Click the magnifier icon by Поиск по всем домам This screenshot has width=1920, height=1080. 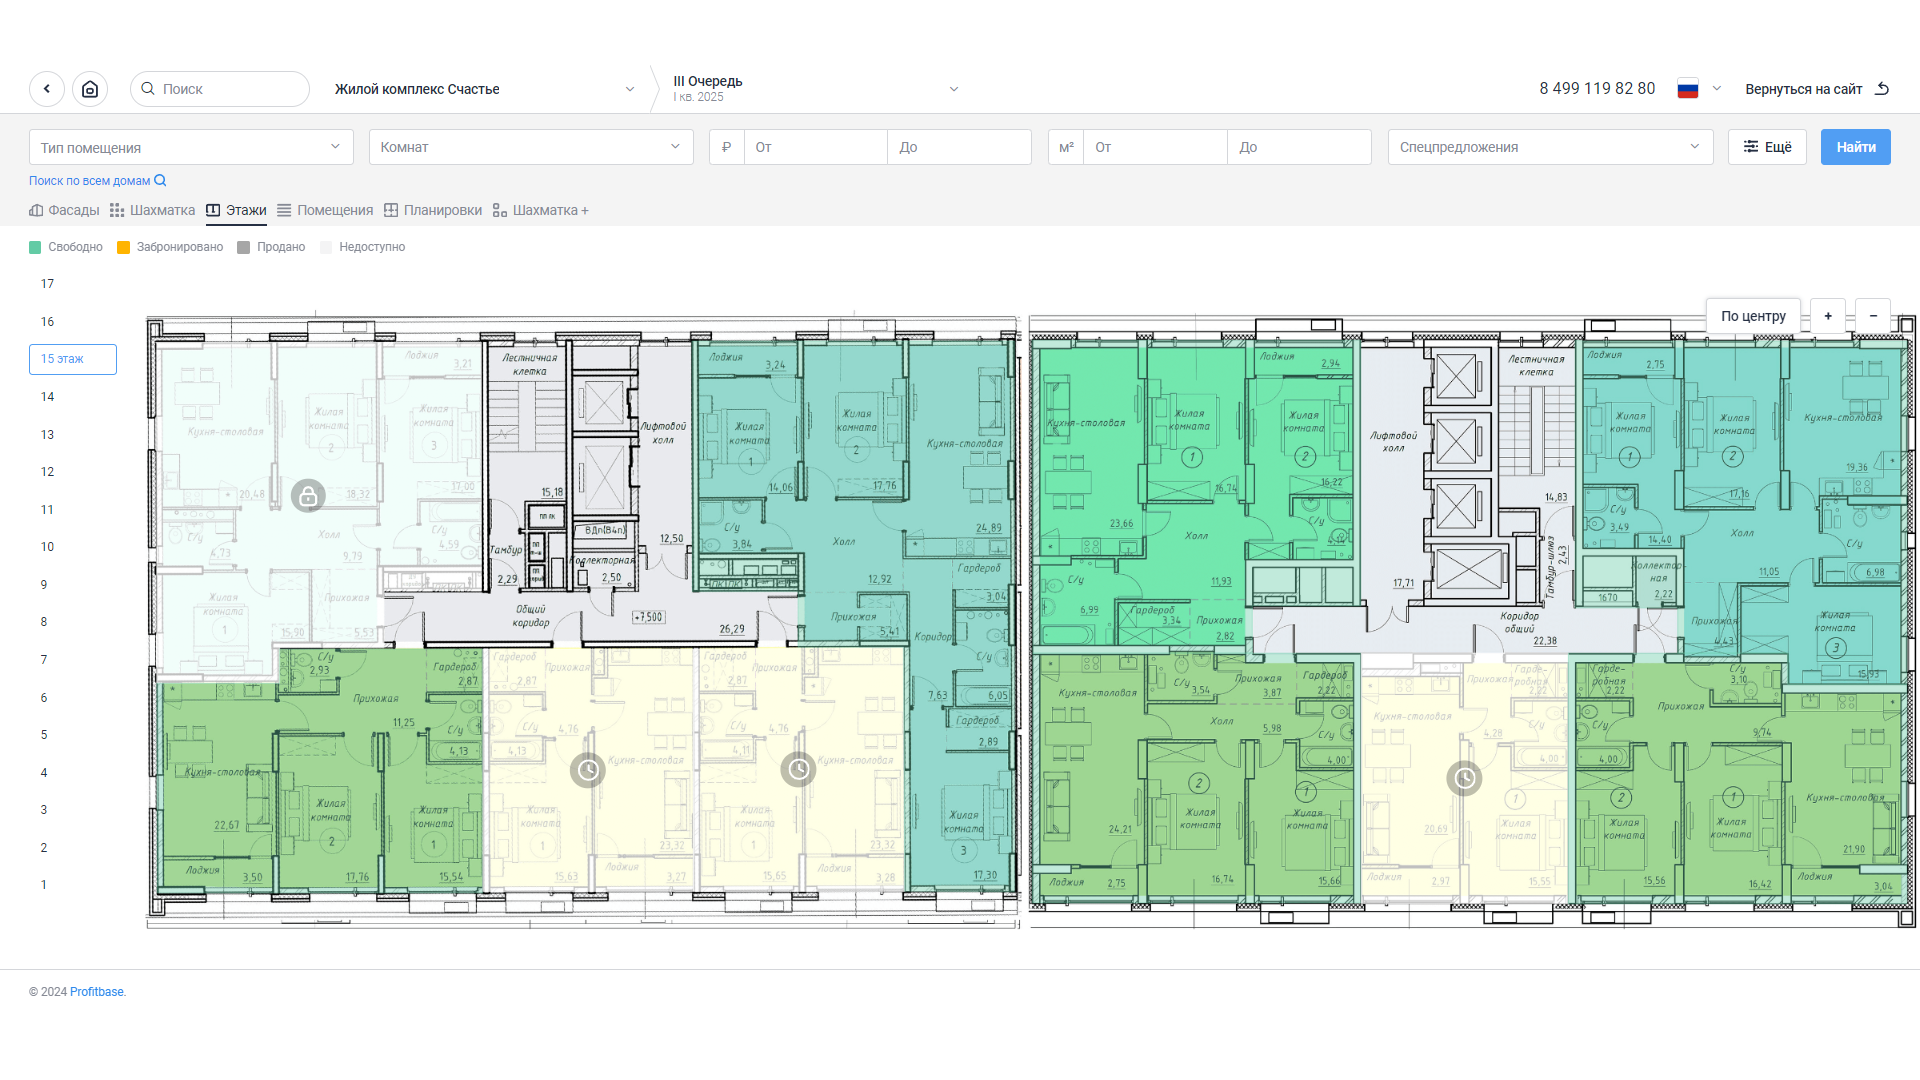coord(160,181)
